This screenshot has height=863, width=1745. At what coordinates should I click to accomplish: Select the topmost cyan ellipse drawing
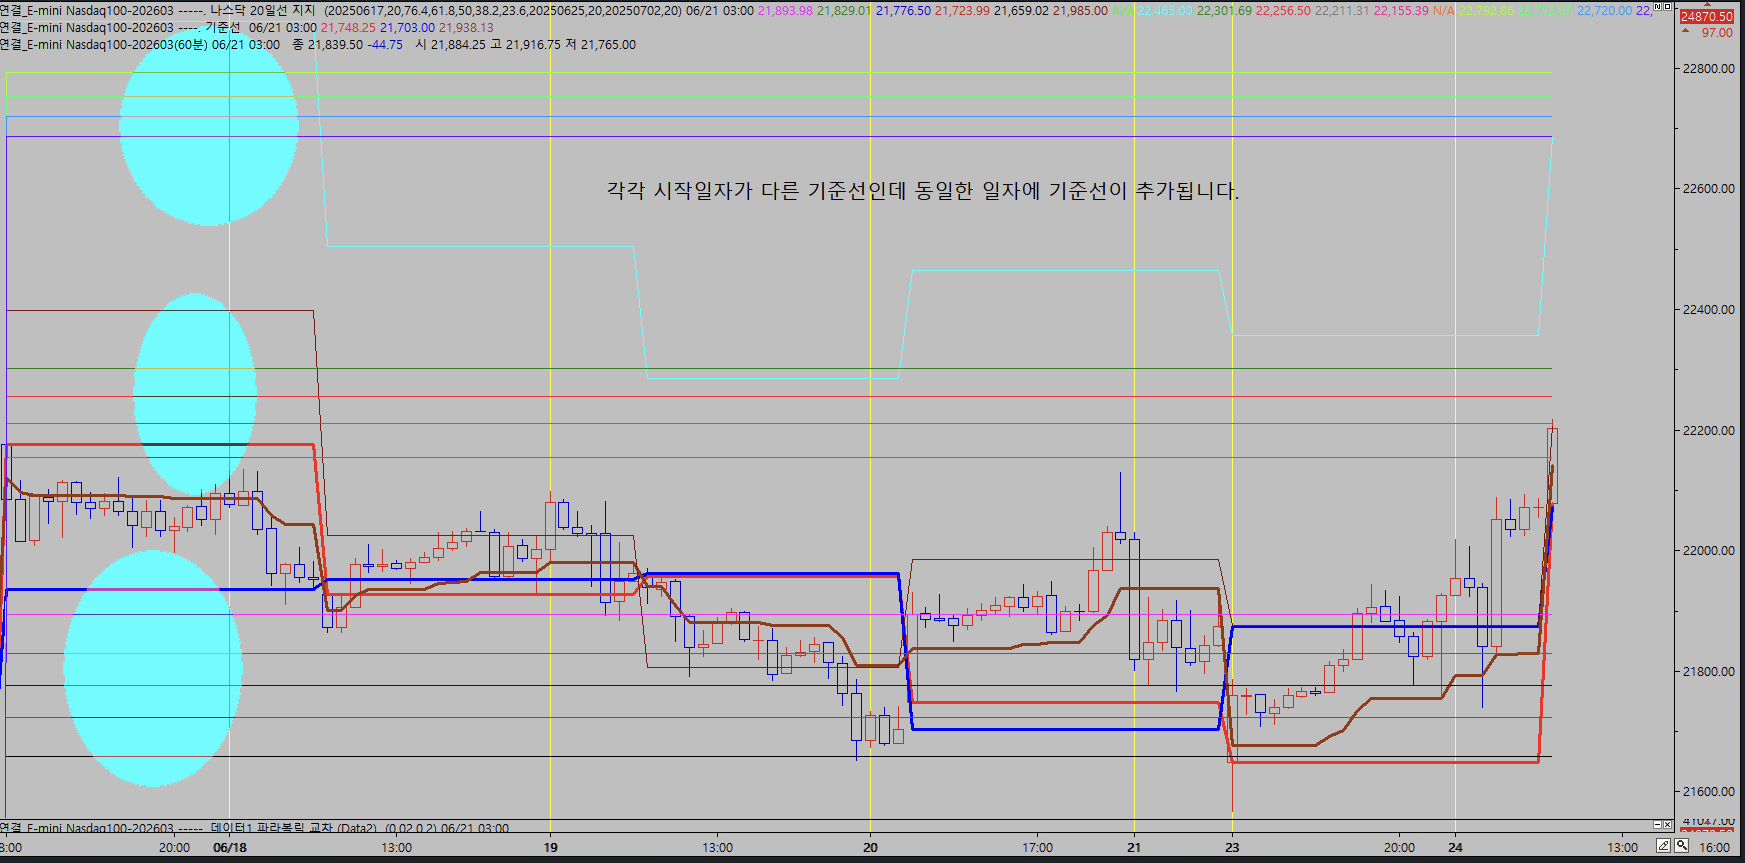click(x=209, y=126)
